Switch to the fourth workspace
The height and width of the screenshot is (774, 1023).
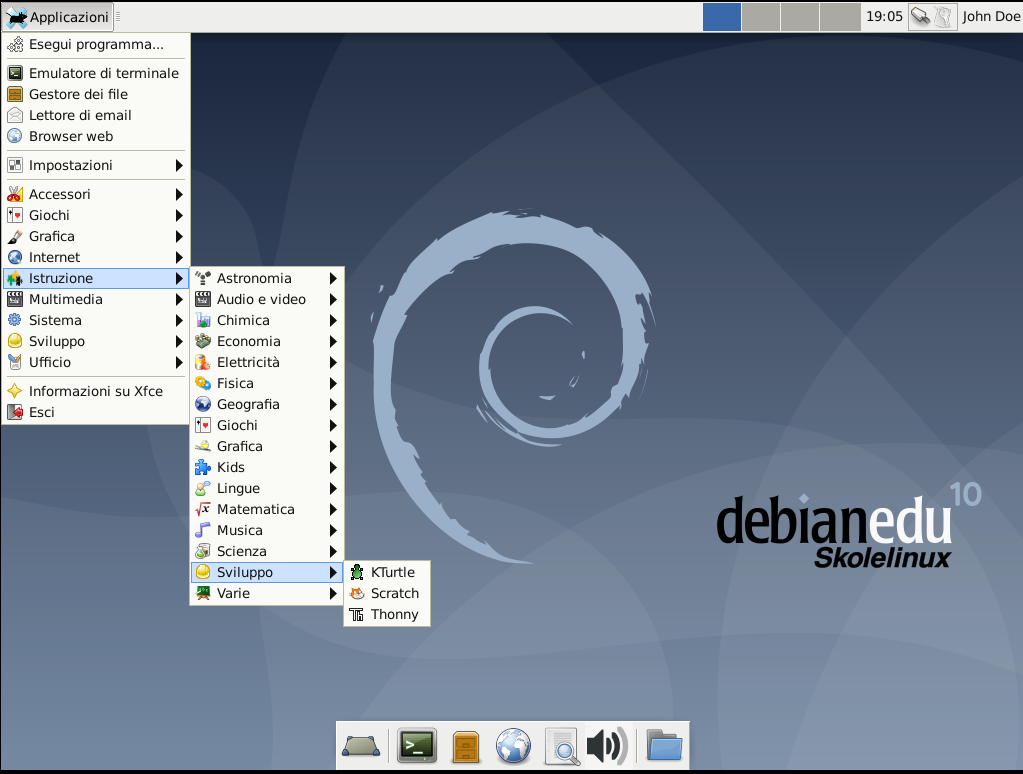[x=840, y=17]
